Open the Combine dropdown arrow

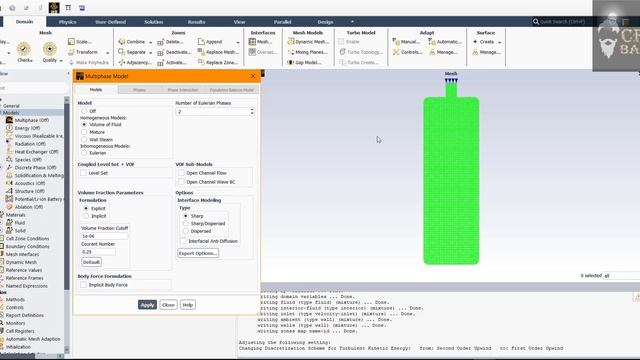pos(151,42)
